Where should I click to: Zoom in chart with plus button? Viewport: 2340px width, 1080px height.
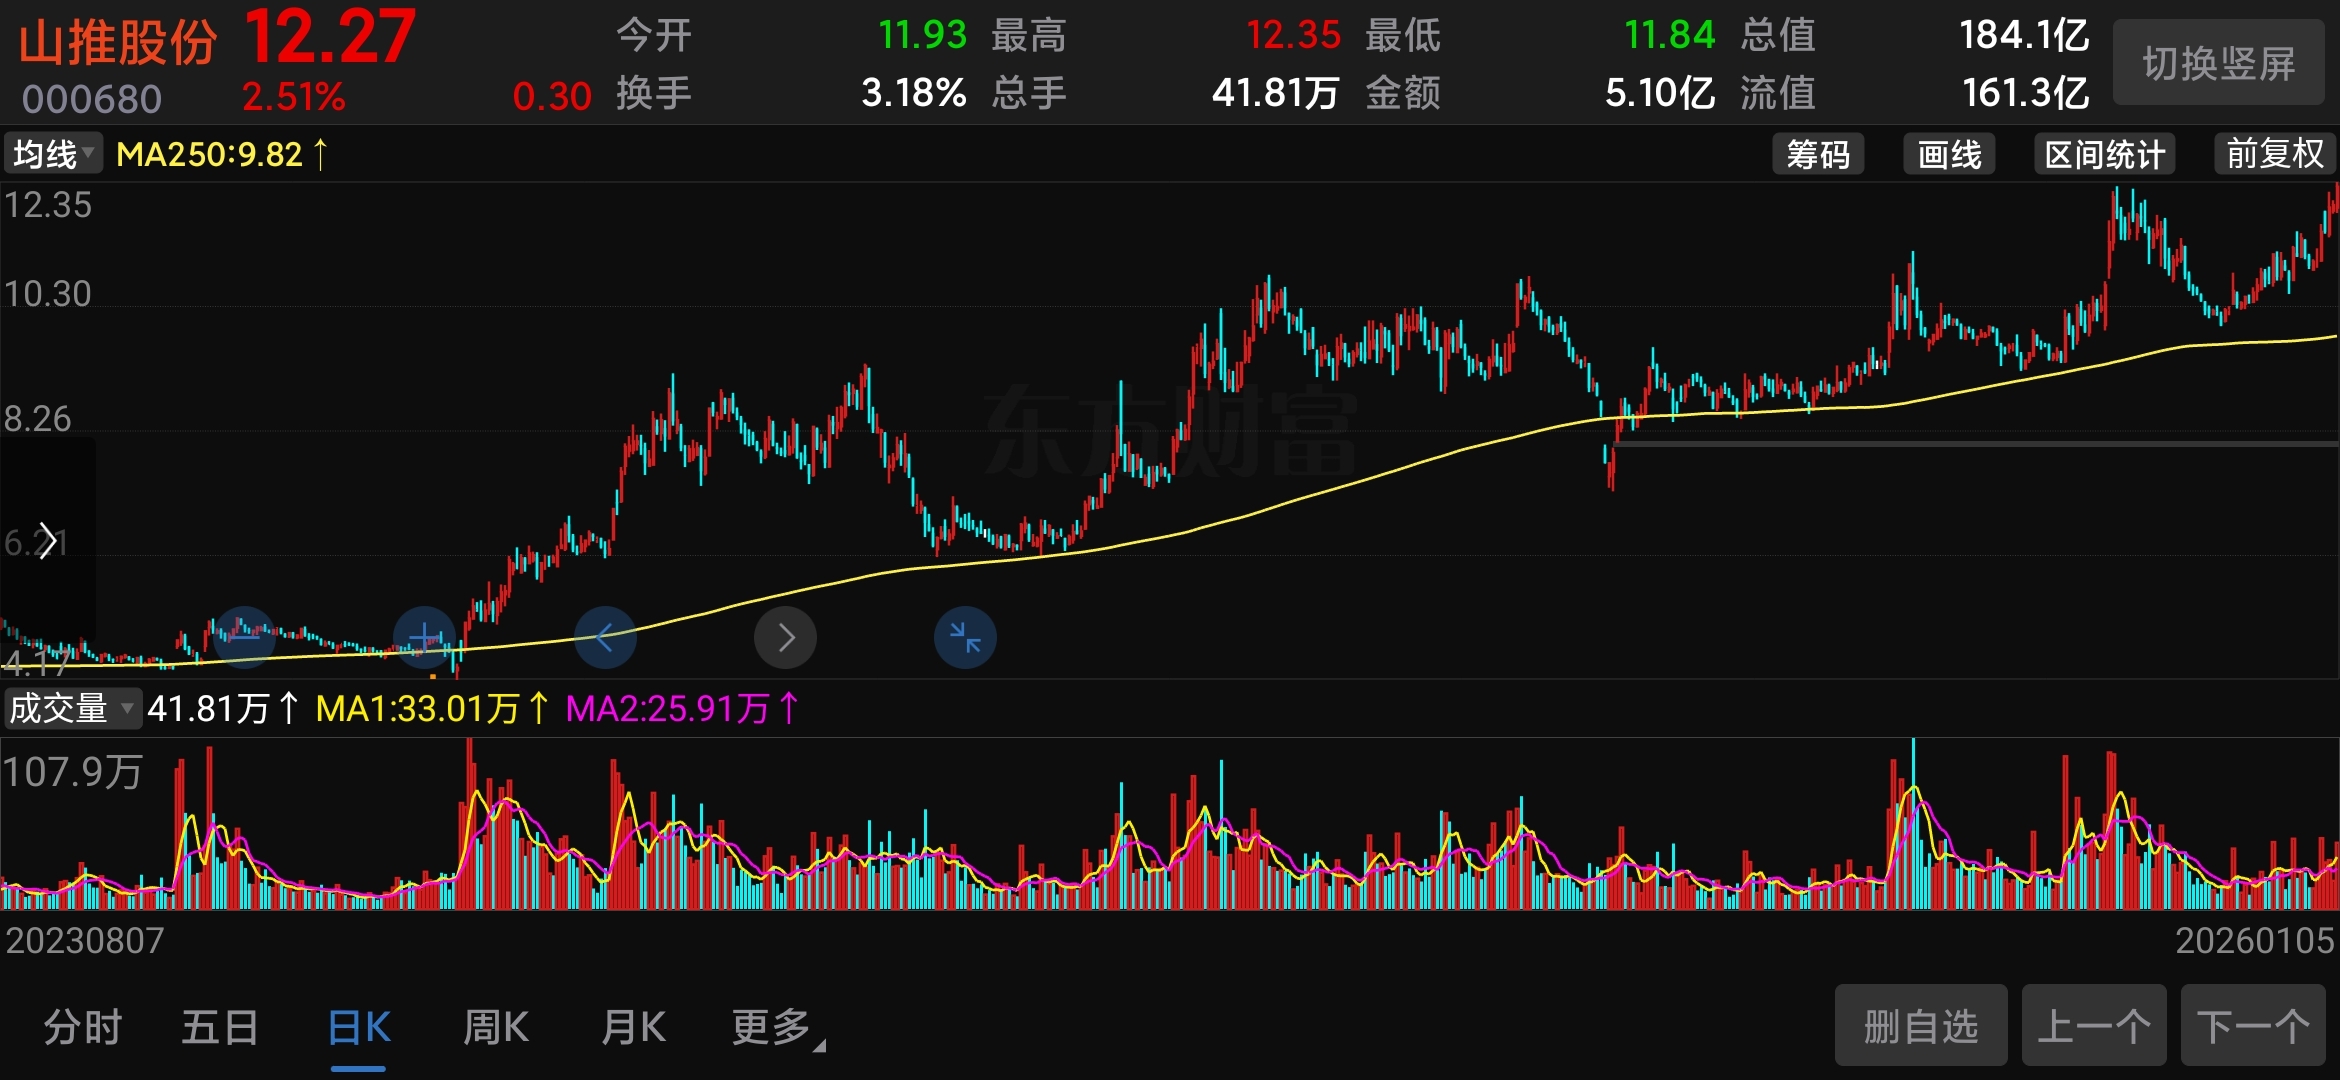point(425,637)
